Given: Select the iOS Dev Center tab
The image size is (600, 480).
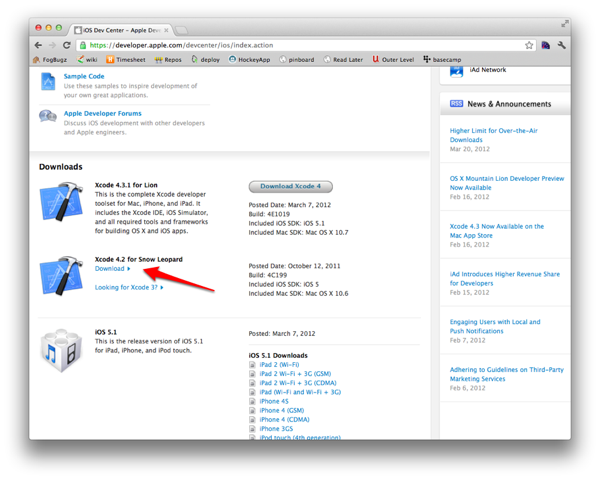Looking at the screenshot, I should tap(121, 30).
